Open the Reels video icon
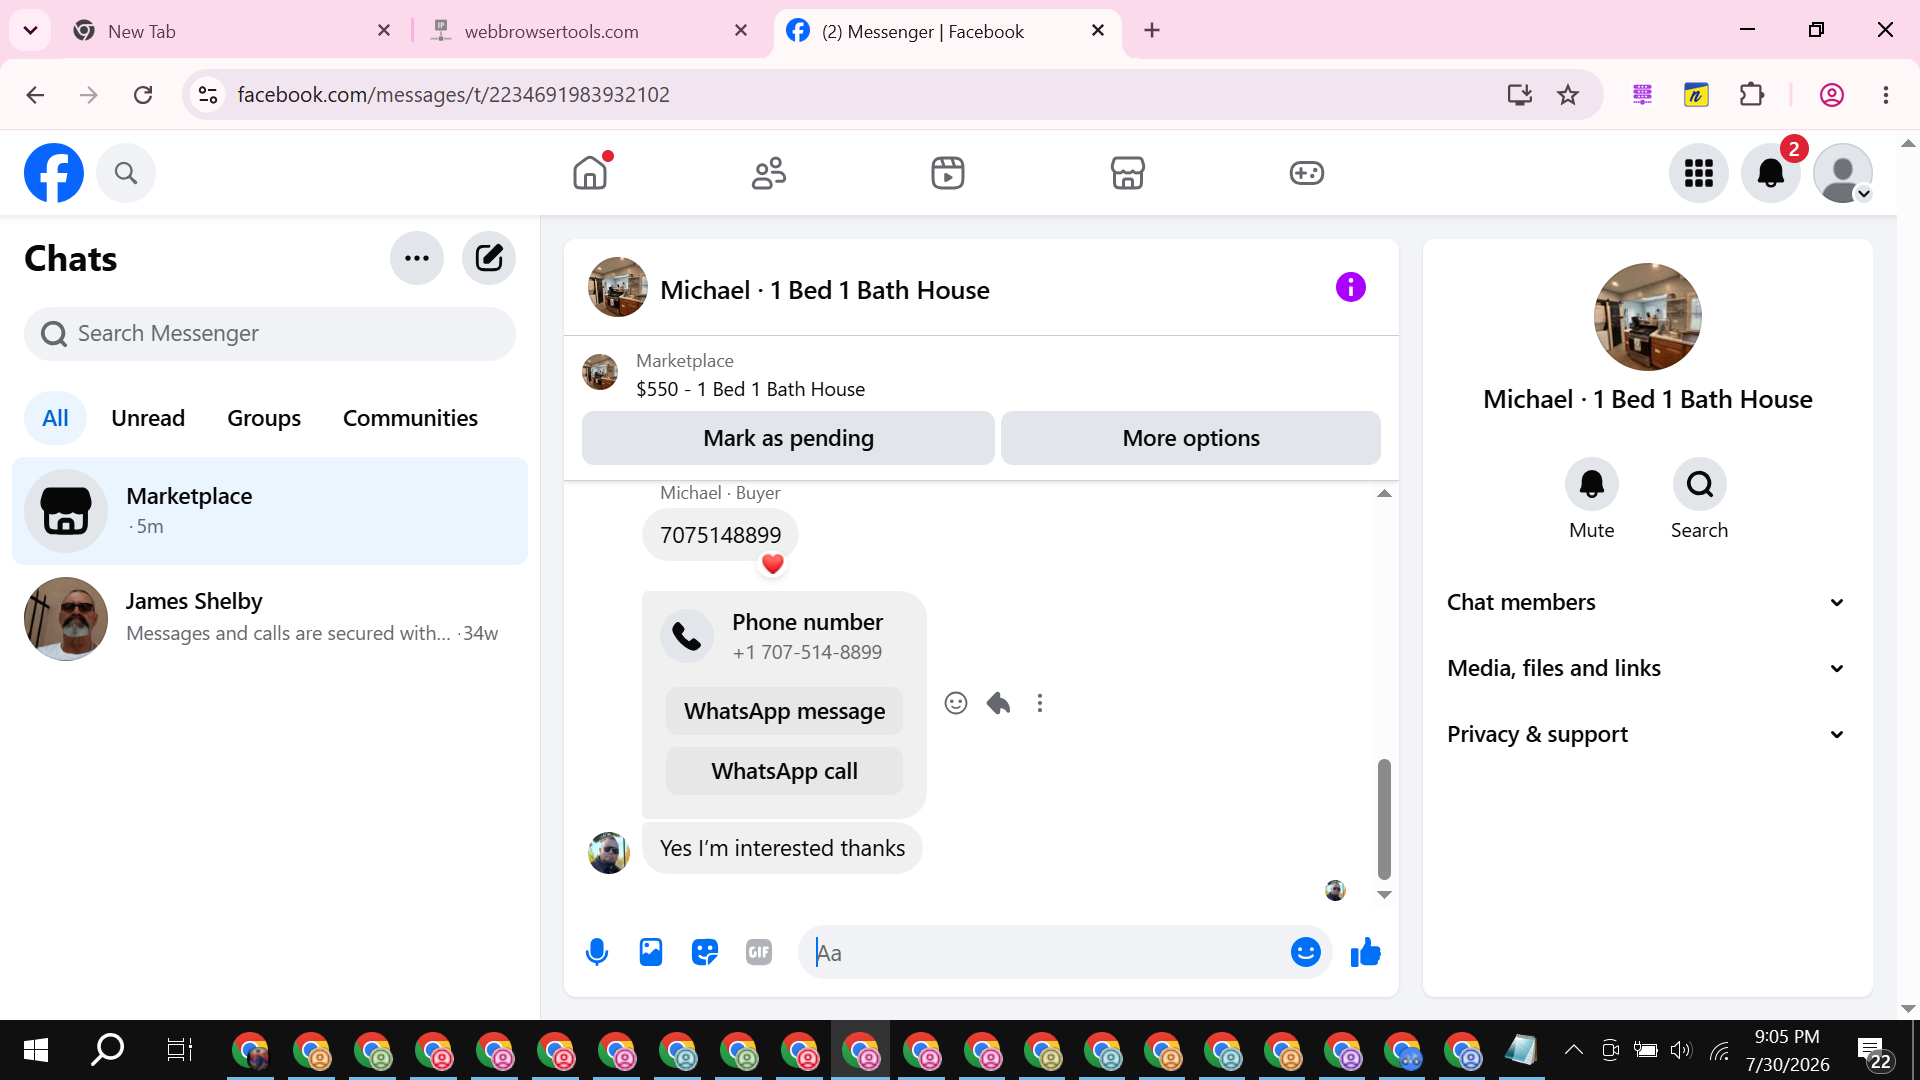This screenshot has width=1920, height=1080. pos(948,173)
